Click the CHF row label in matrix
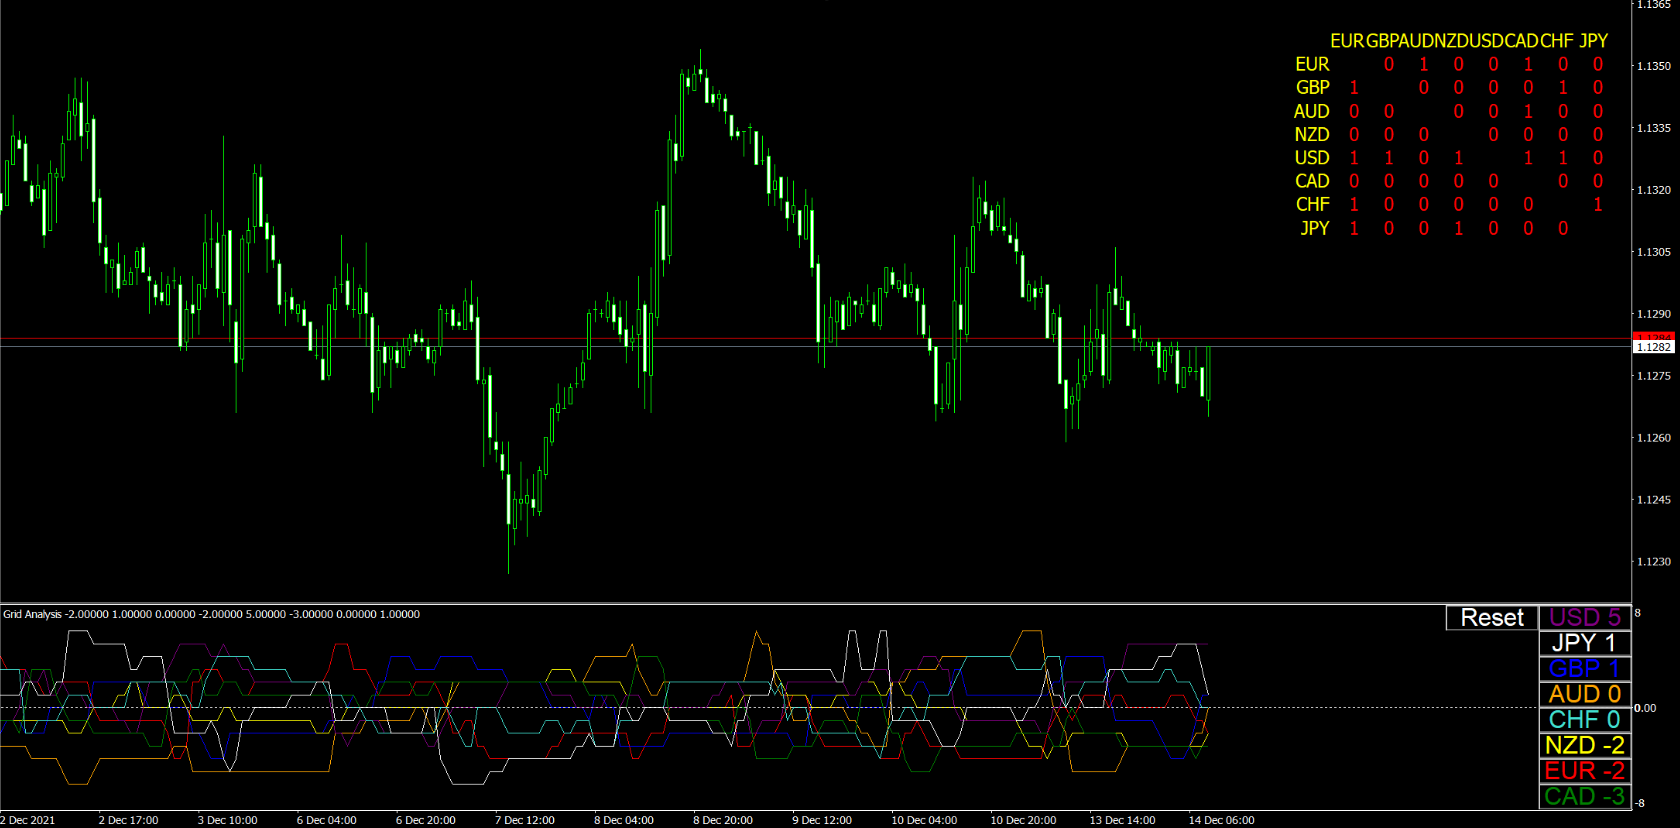This screenshot has width=1680, height=828. tap(1312, 205)
